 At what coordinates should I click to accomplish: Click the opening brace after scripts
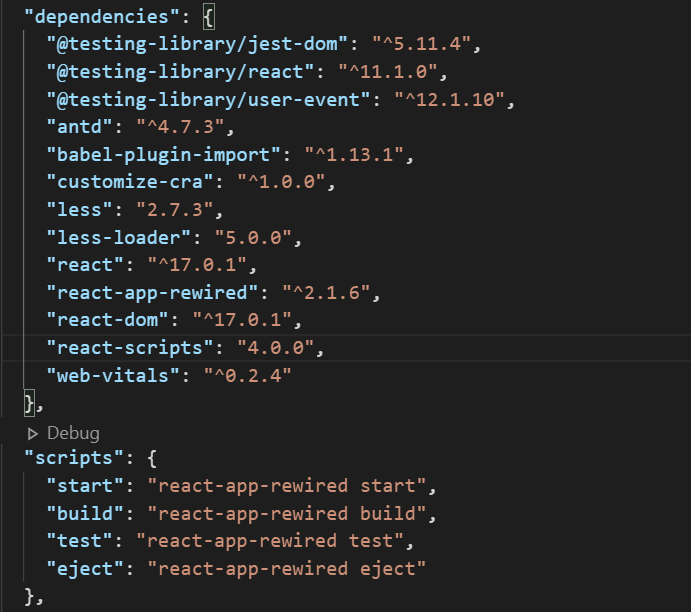pyautogui.click(x=152, y=459)
